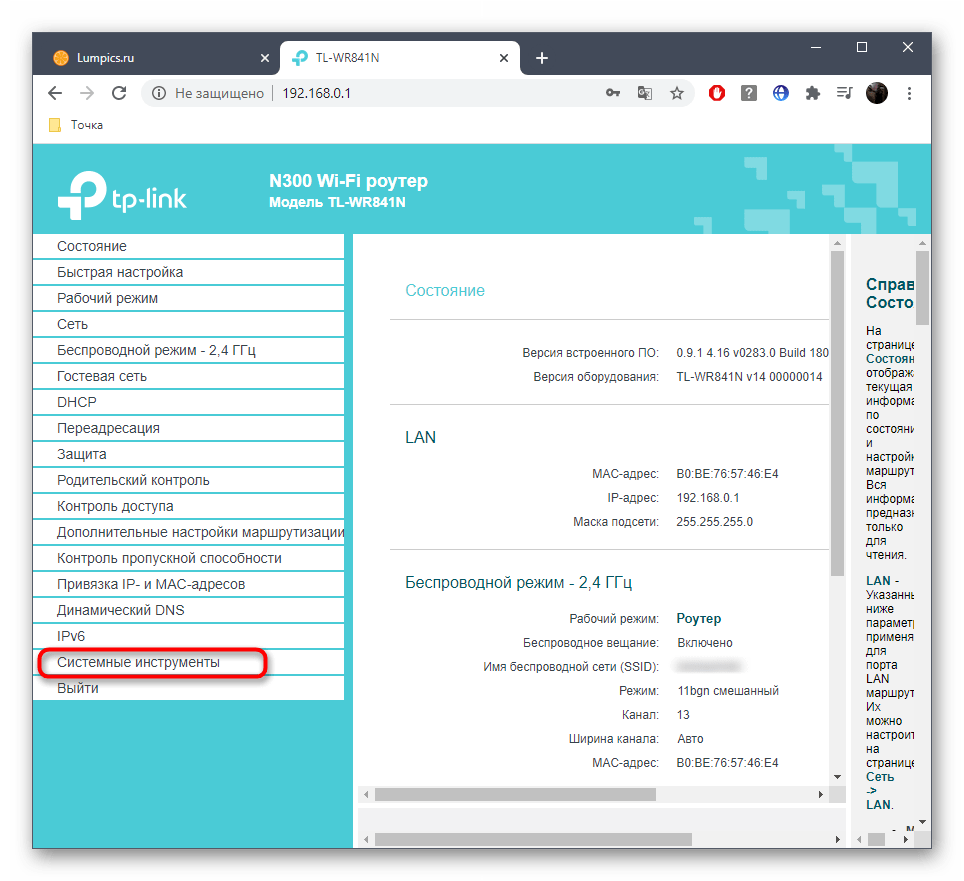Click the help panel vertical scrollbar thumb
The height and width of the screenshot is (881, 964).
tap(922, 288)
